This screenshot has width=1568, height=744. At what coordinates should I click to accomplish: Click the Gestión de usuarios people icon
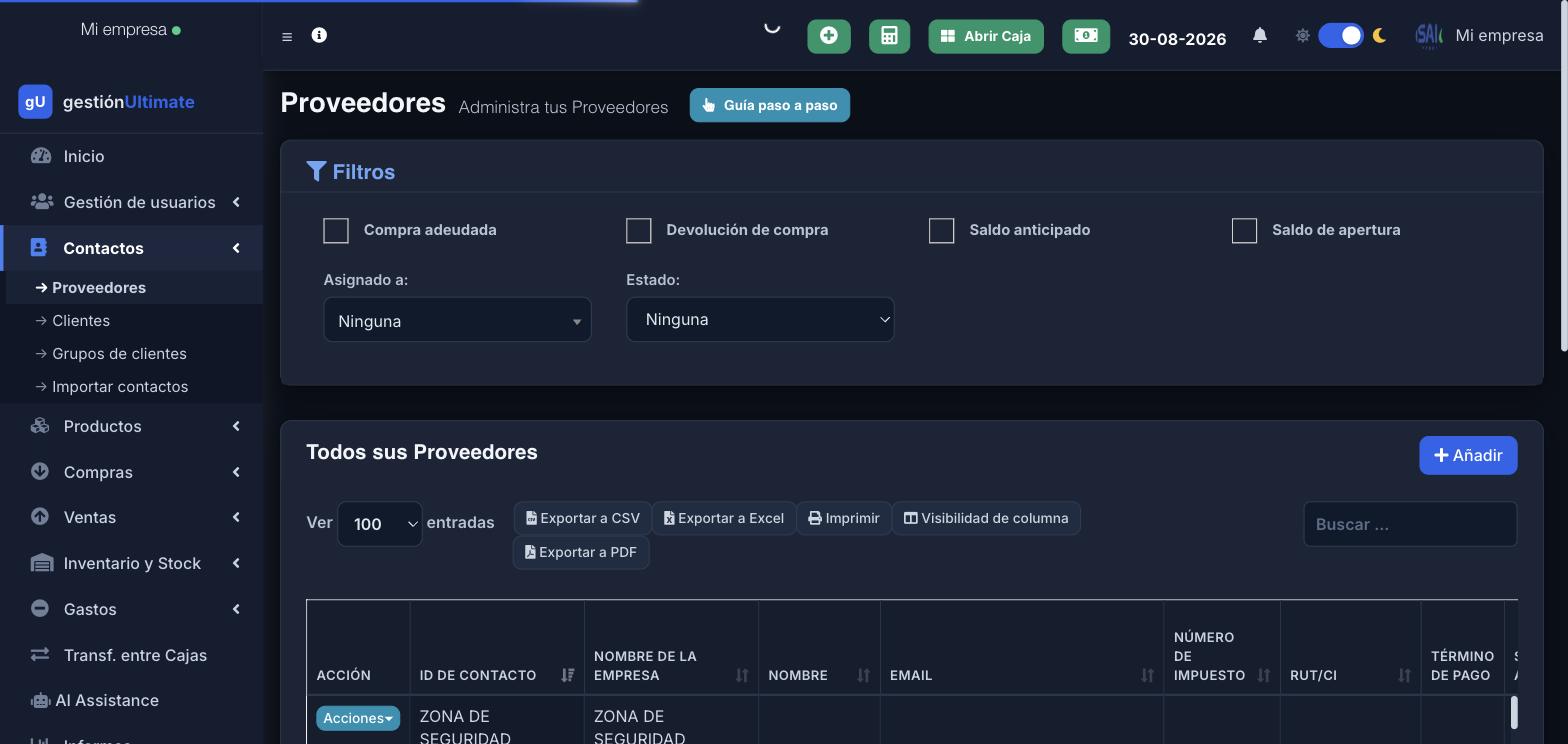pyautogui.click(x=41, y=202)
